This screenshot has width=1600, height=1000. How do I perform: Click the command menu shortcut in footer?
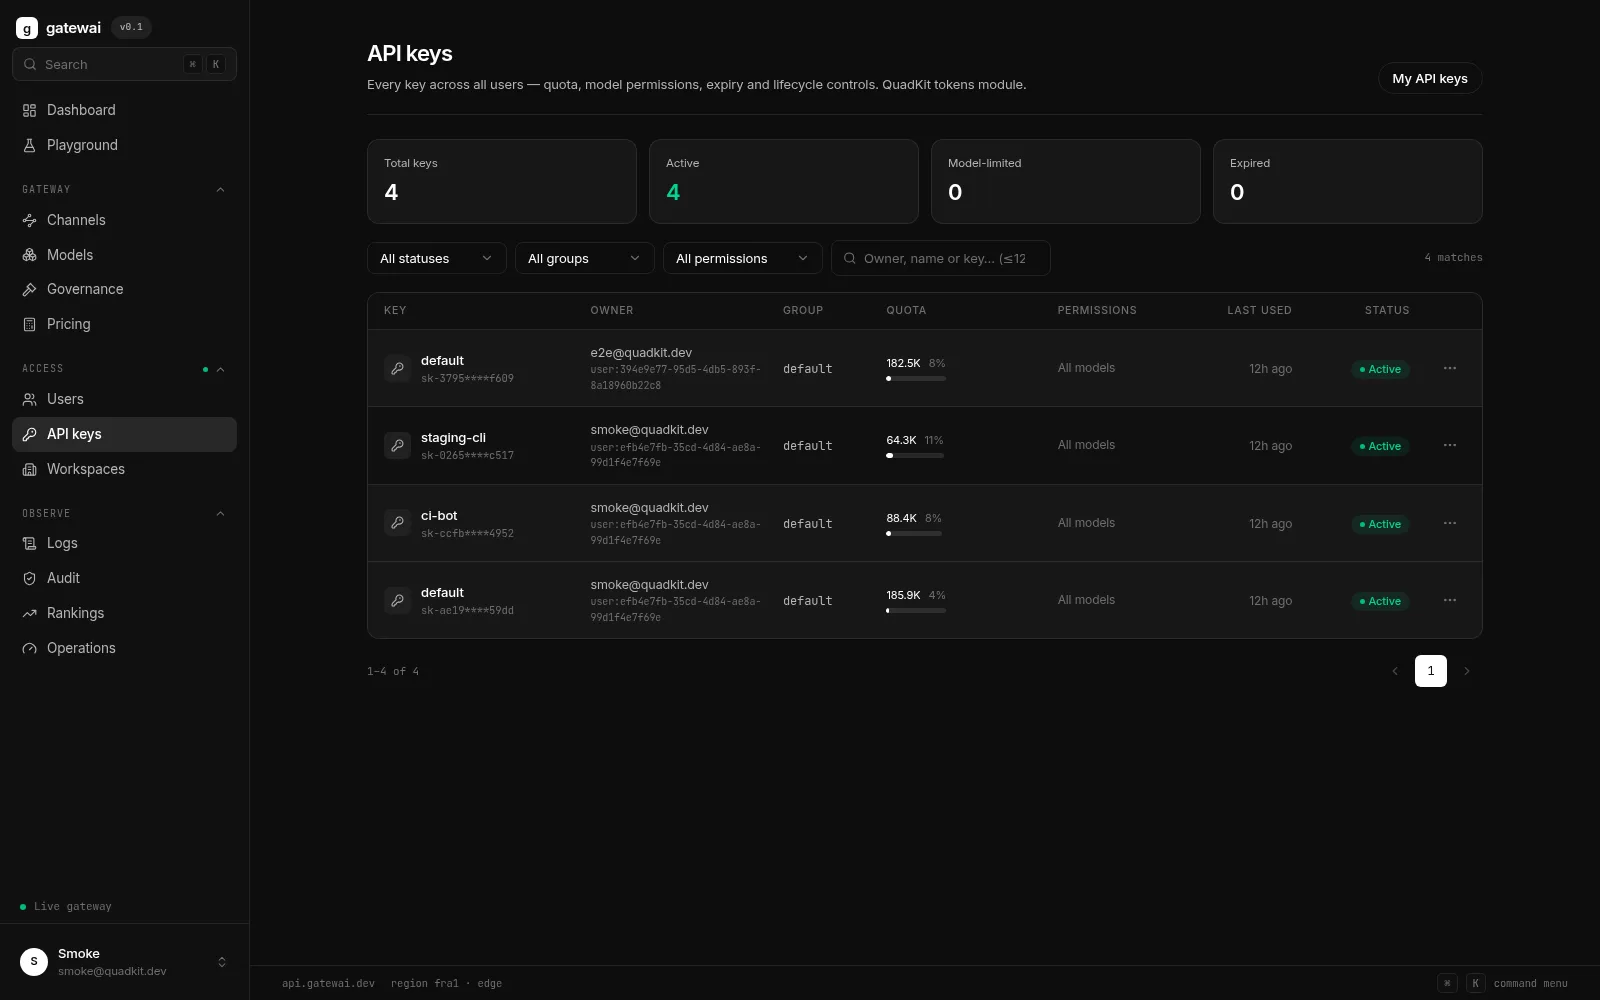[x=1503, y=983]
